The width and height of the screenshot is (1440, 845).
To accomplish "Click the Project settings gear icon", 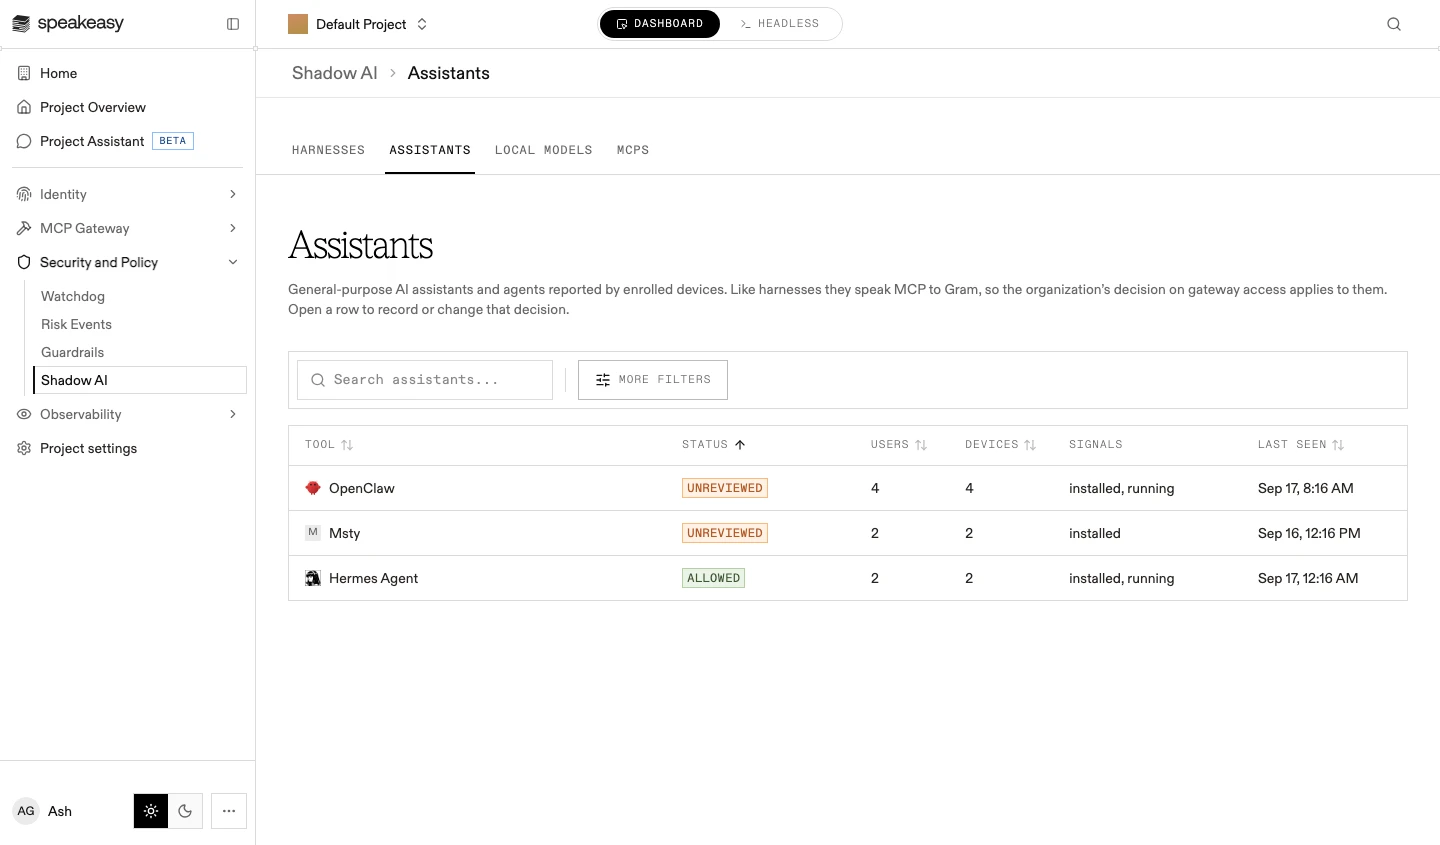I will (x=24, y=448).
